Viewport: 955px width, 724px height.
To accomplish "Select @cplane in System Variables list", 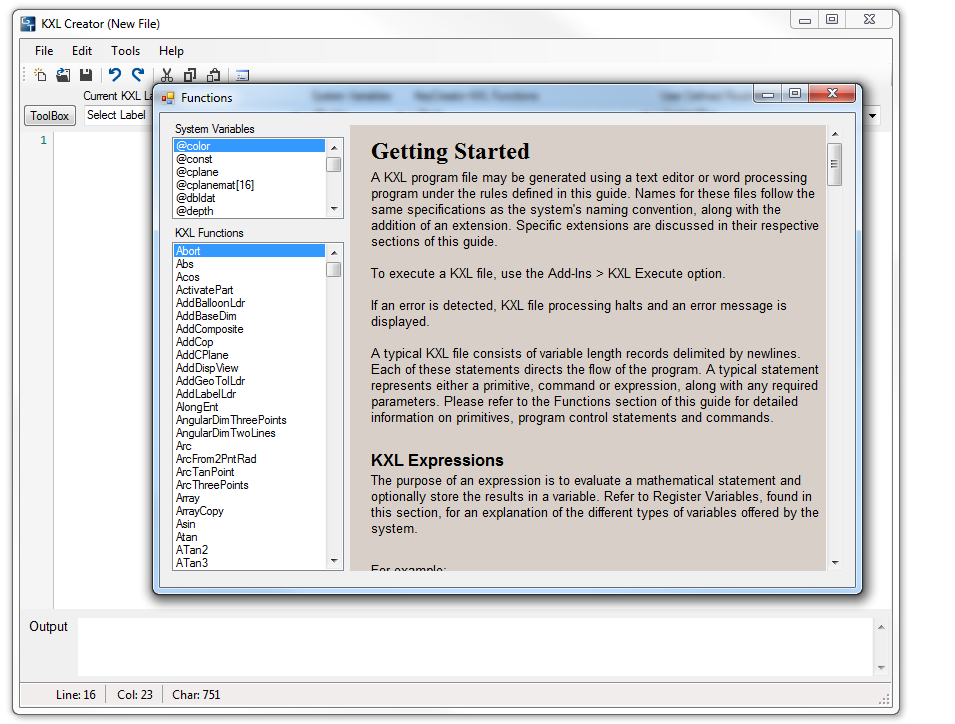I will tap(197, 172).
